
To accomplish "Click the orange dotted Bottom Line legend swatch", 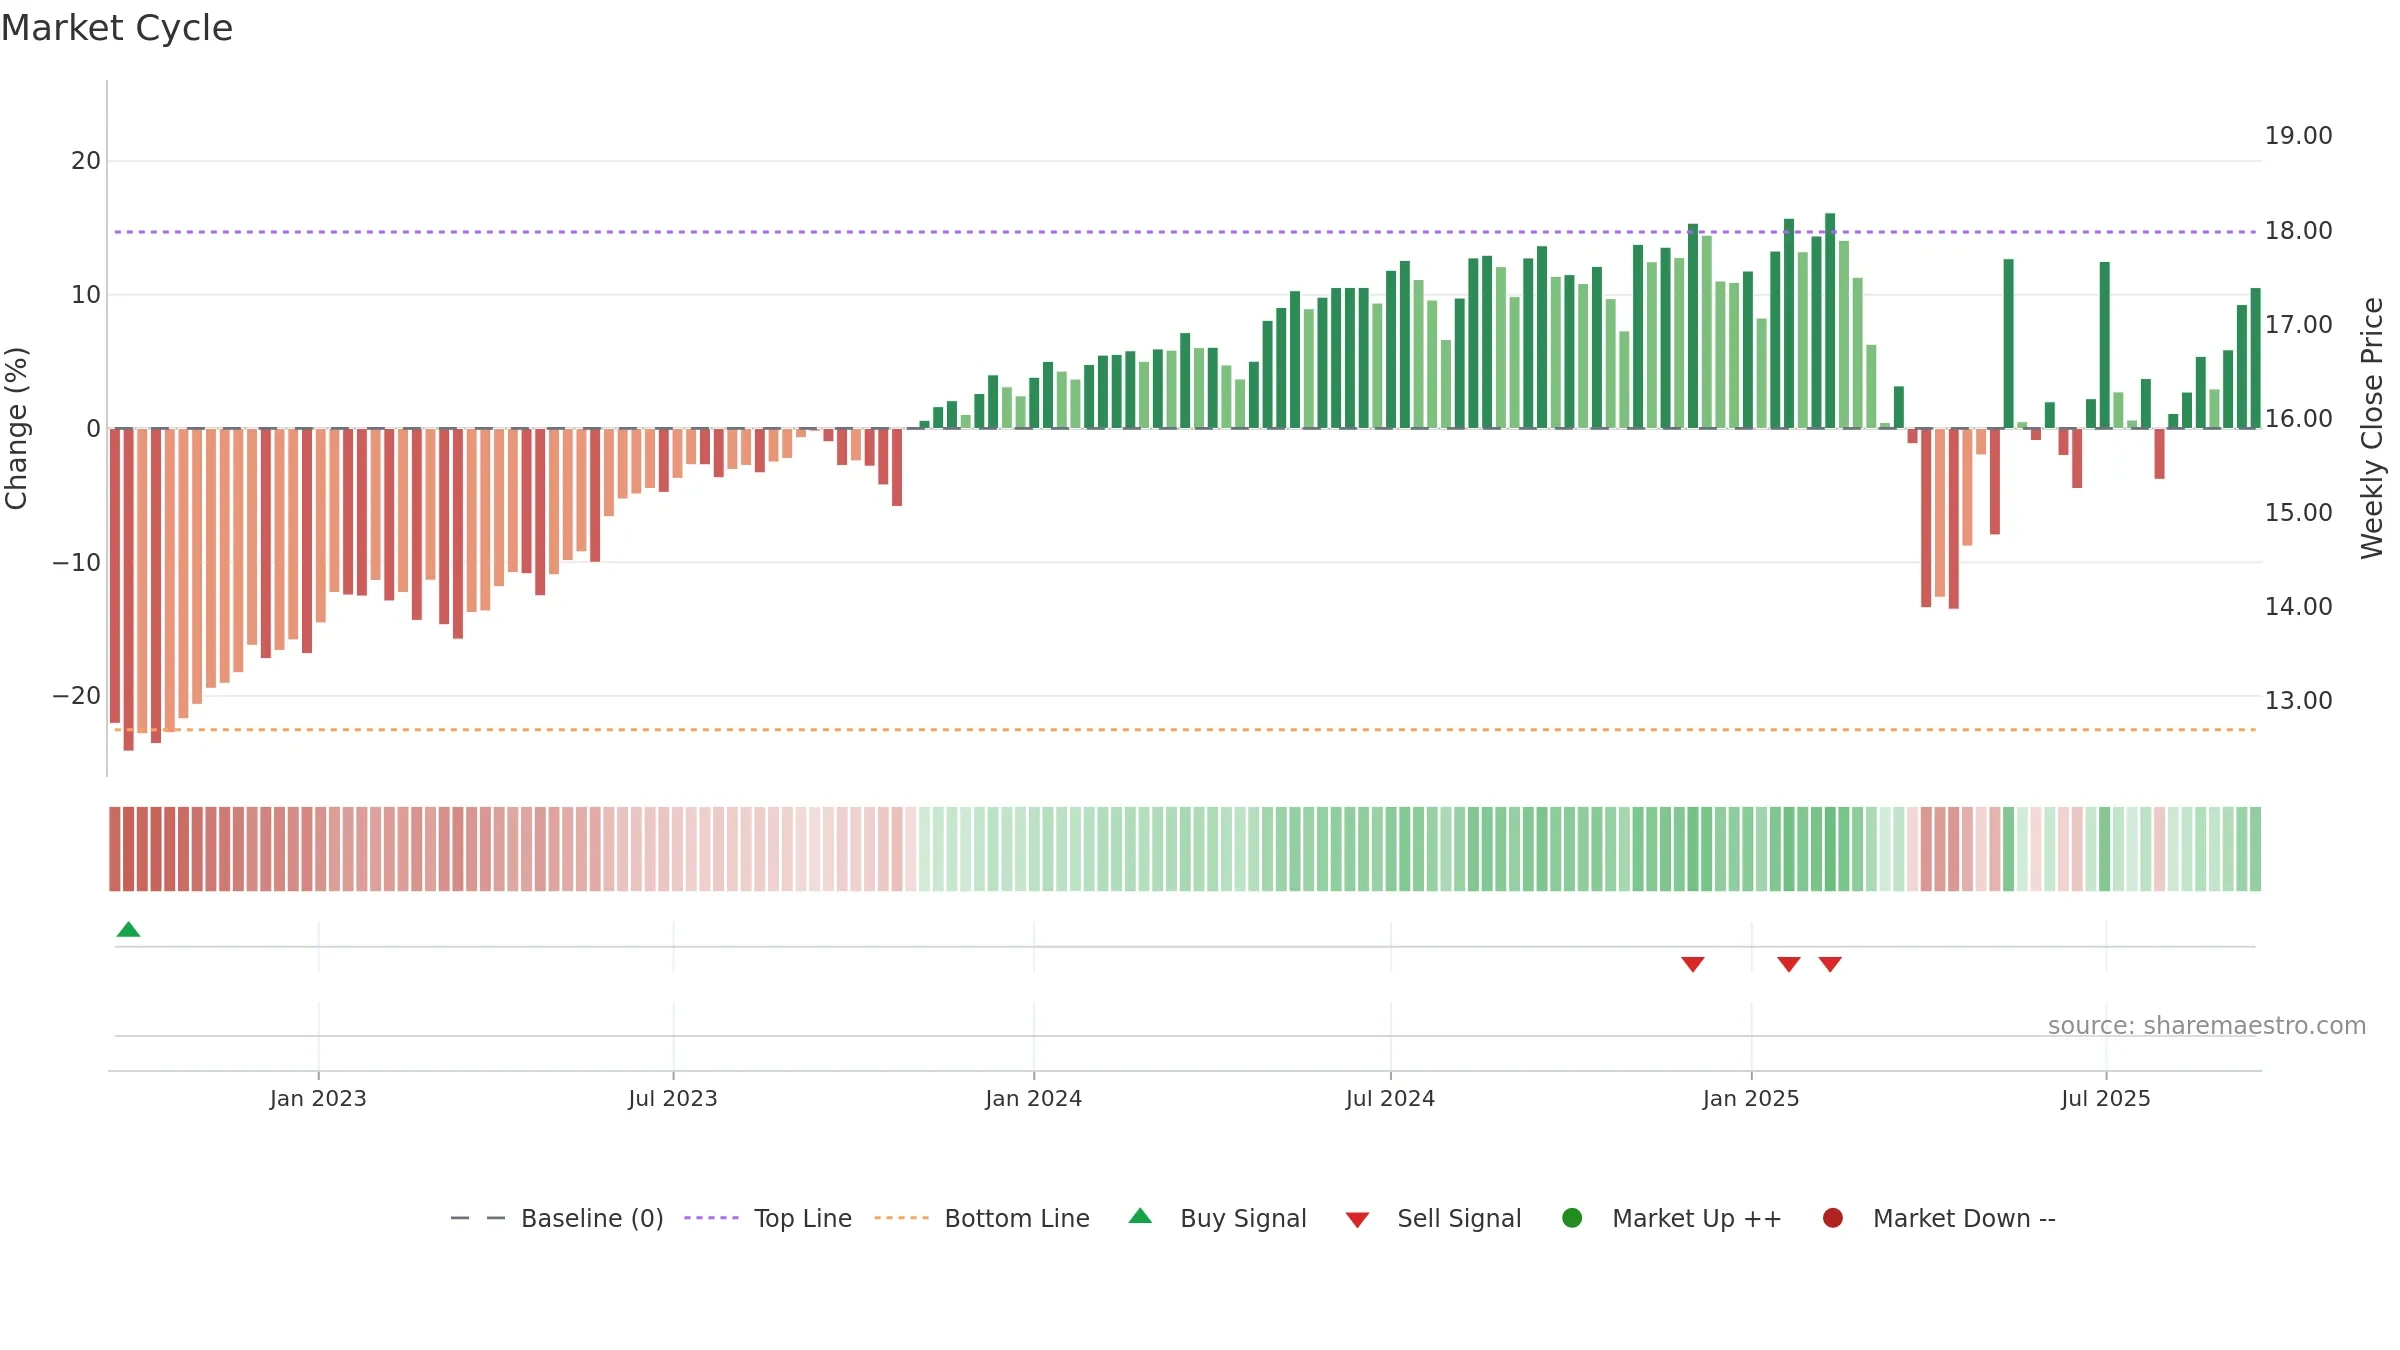I will click(x=901, y=1218).
